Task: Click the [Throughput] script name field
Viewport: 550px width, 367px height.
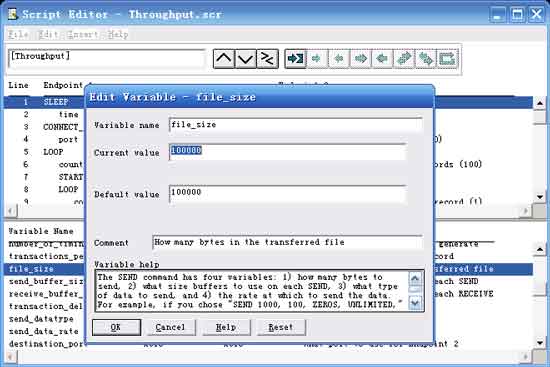Action: pos(107,58)
